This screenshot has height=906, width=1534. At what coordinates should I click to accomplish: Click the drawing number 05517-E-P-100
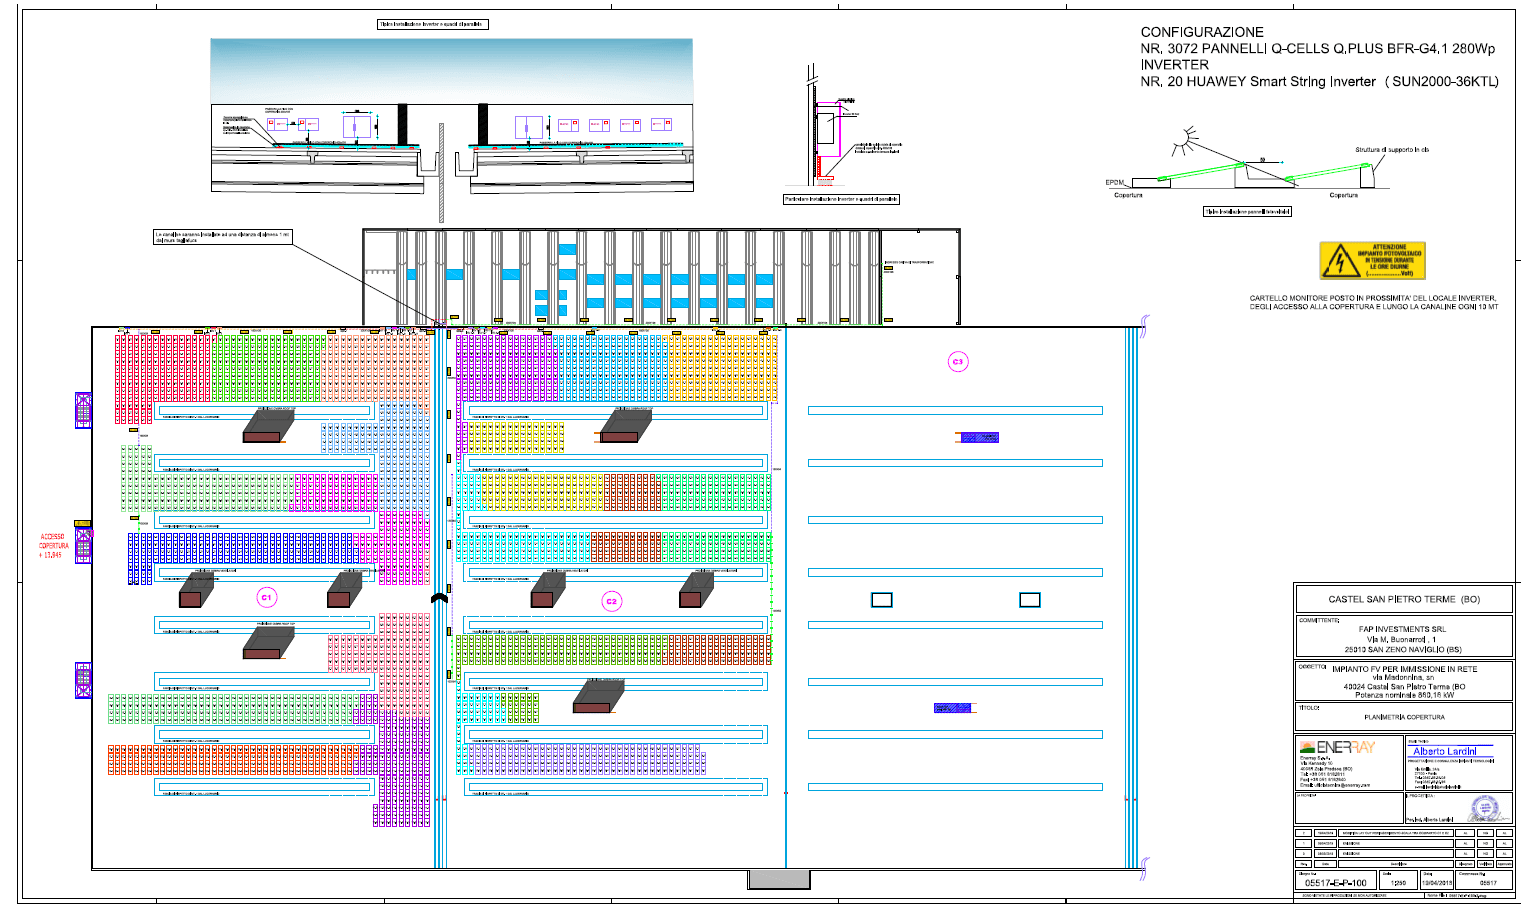pyautogui.click(x=1335, y=883)
